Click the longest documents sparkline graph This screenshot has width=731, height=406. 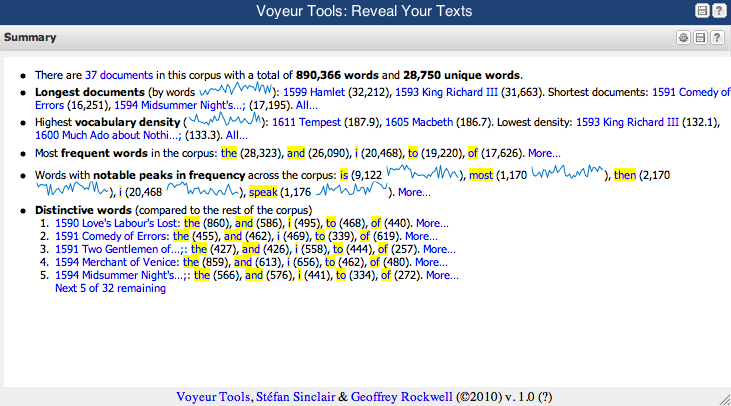(235, 89)
